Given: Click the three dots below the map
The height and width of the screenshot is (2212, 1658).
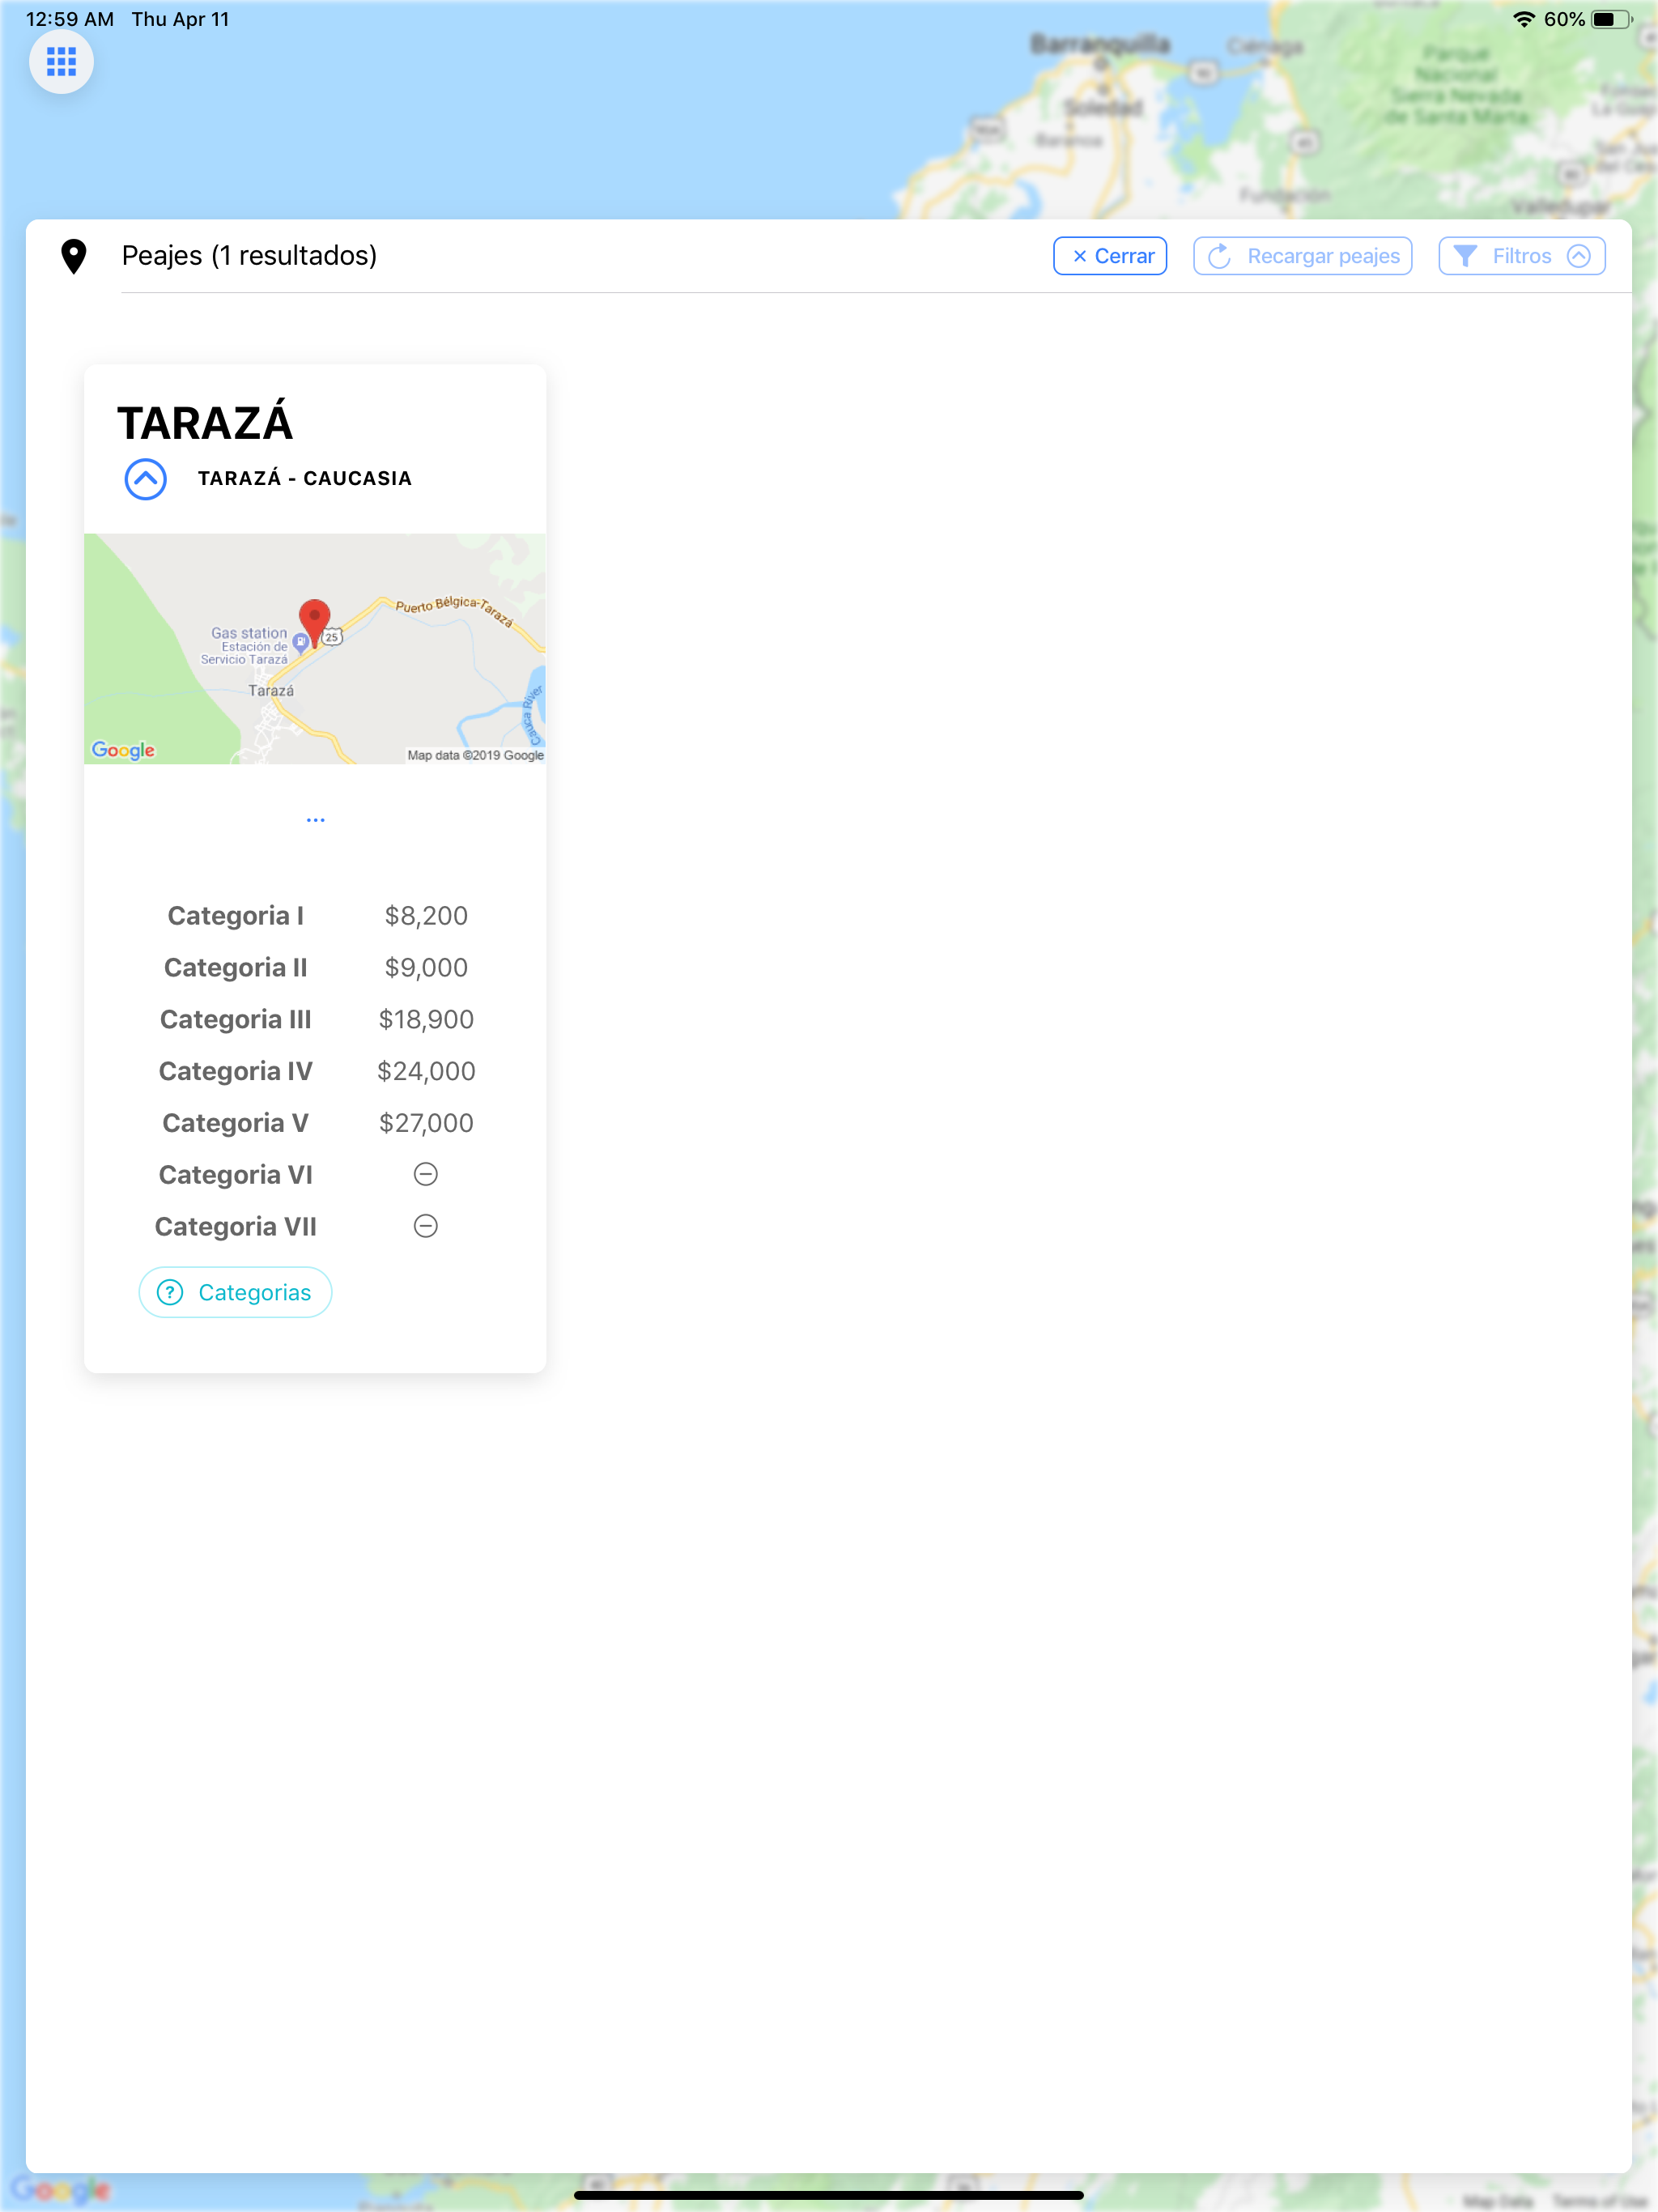Looking at the screenshot, I should [x=315, y=820].
